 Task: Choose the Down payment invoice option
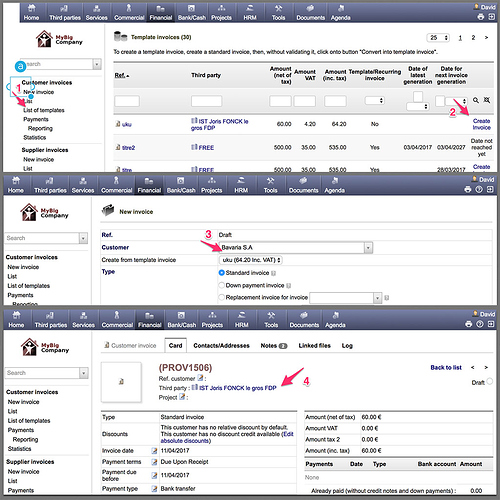221,285
